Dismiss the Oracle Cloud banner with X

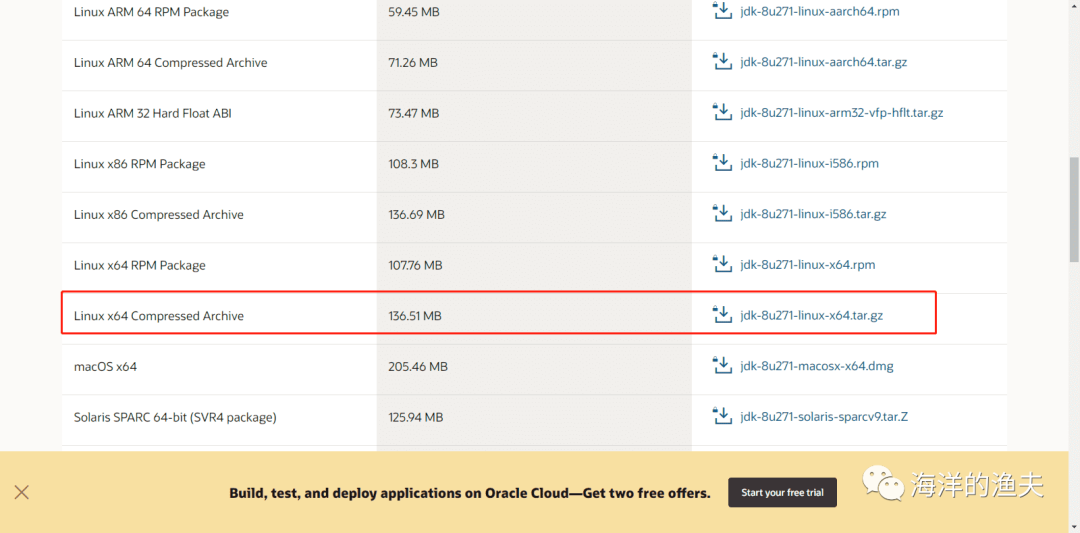tap(21, 492)
